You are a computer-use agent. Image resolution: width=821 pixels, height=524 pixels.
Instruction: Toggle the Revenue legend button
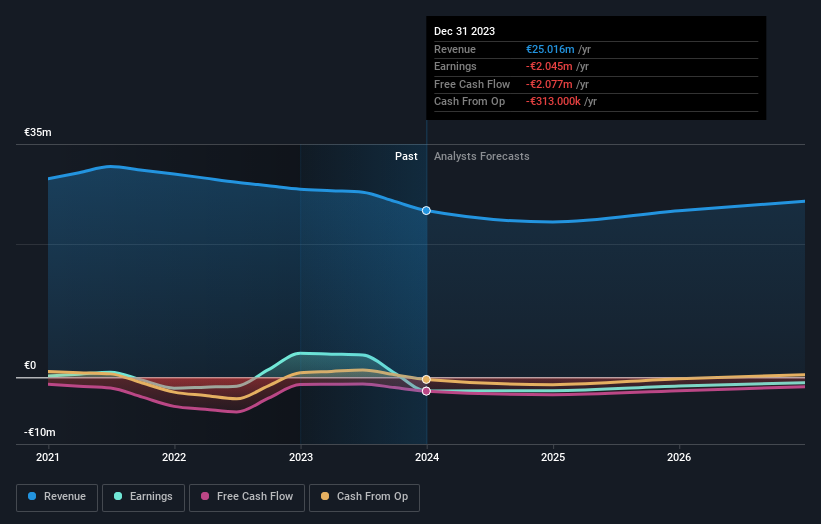57,497
